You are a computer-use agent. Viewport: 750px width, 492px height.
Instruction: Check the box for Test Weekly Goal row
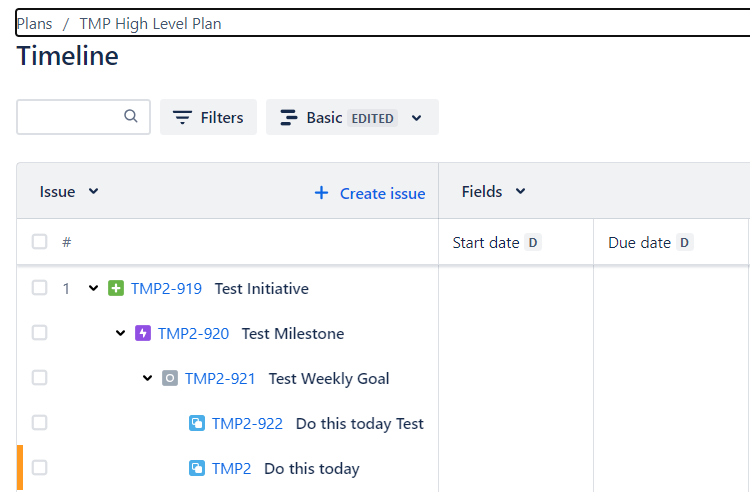[39, 378]
